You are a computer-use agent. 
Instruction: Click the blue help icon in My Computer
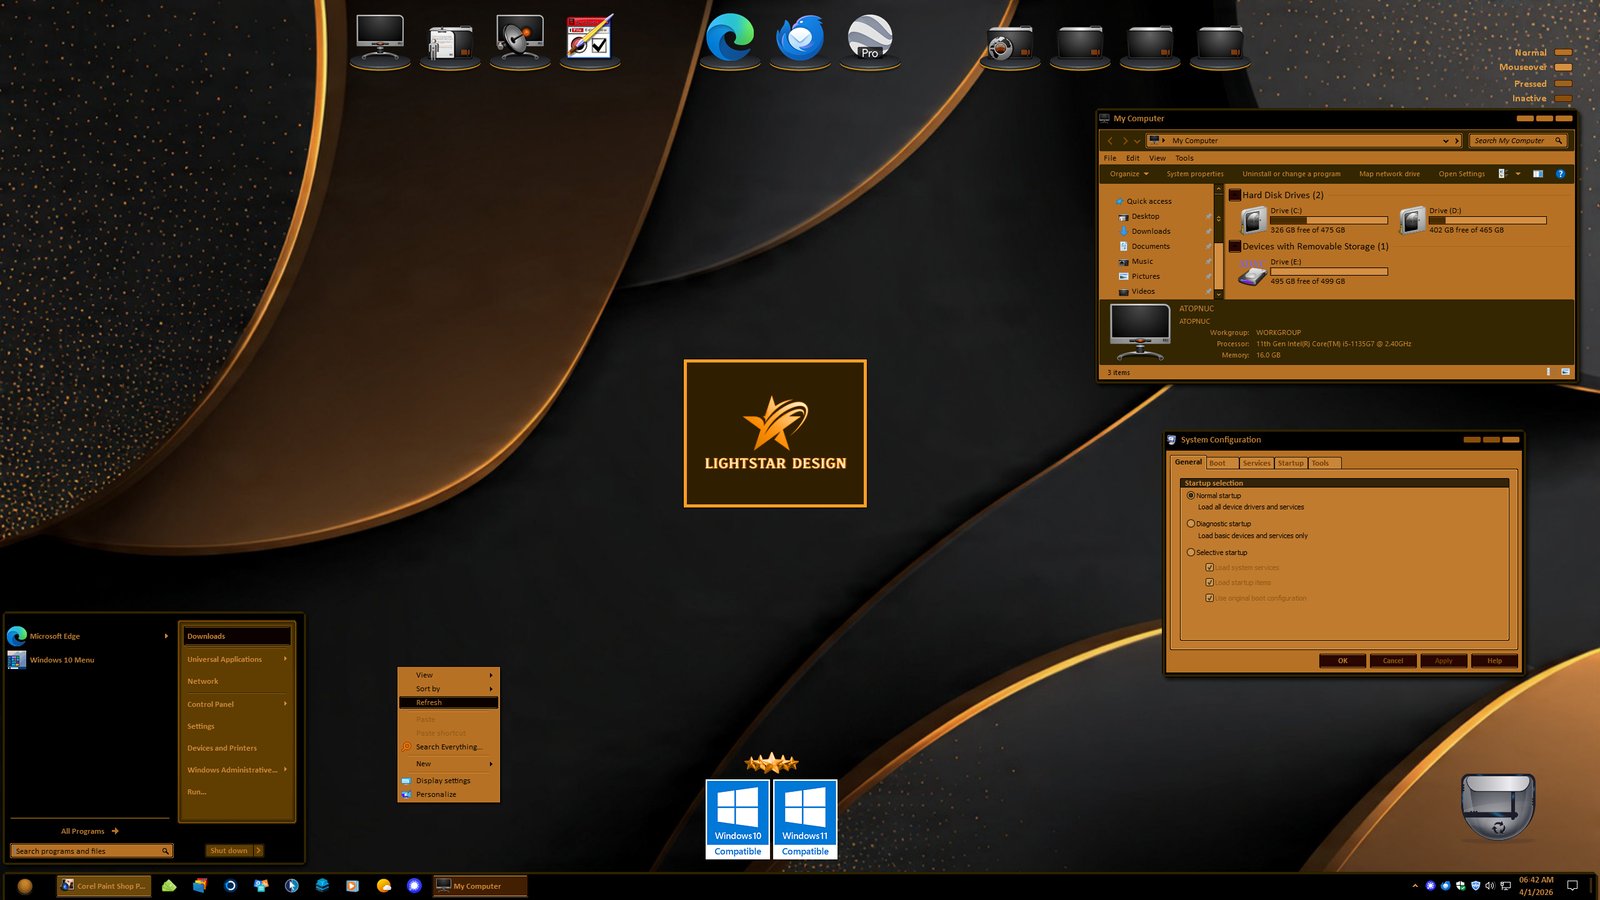[1560, 174]
